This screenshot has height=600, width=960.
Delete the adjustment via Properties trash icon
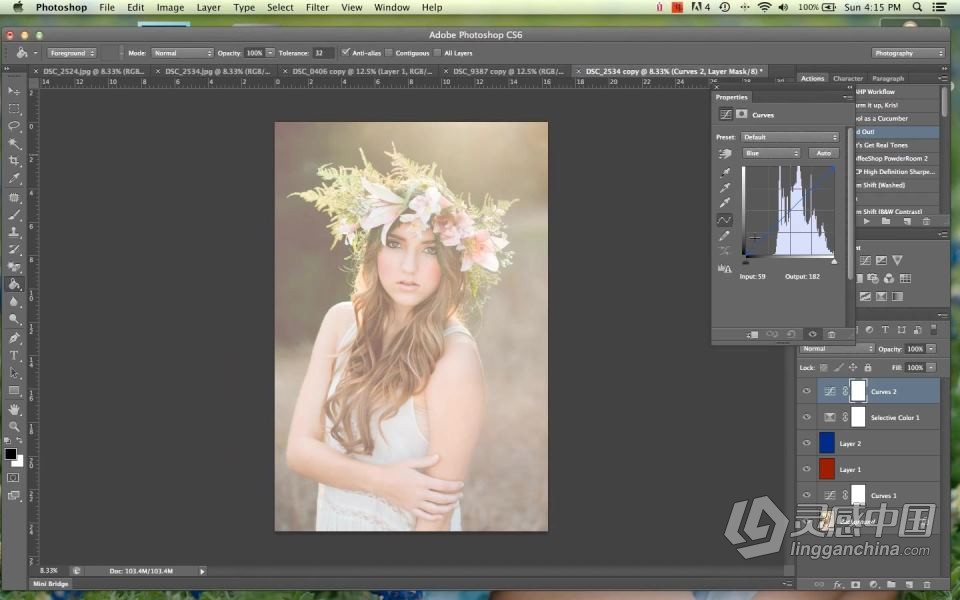click(x=831, y=334)
